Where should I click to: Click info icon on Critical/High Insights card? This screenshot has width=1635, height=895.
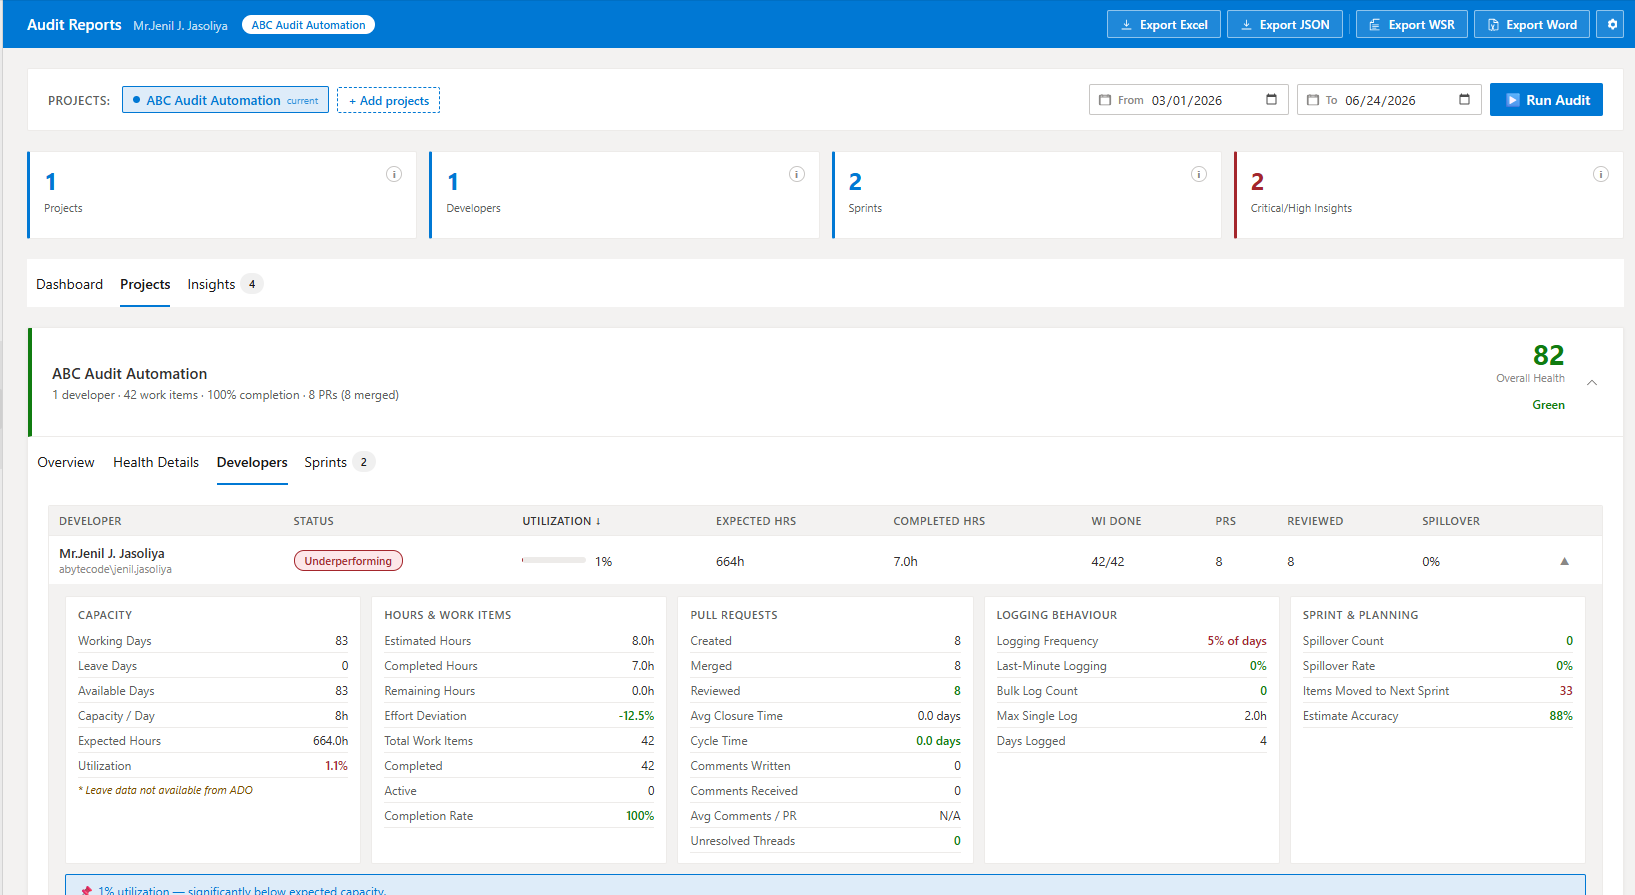click(x=1601, y=174)
